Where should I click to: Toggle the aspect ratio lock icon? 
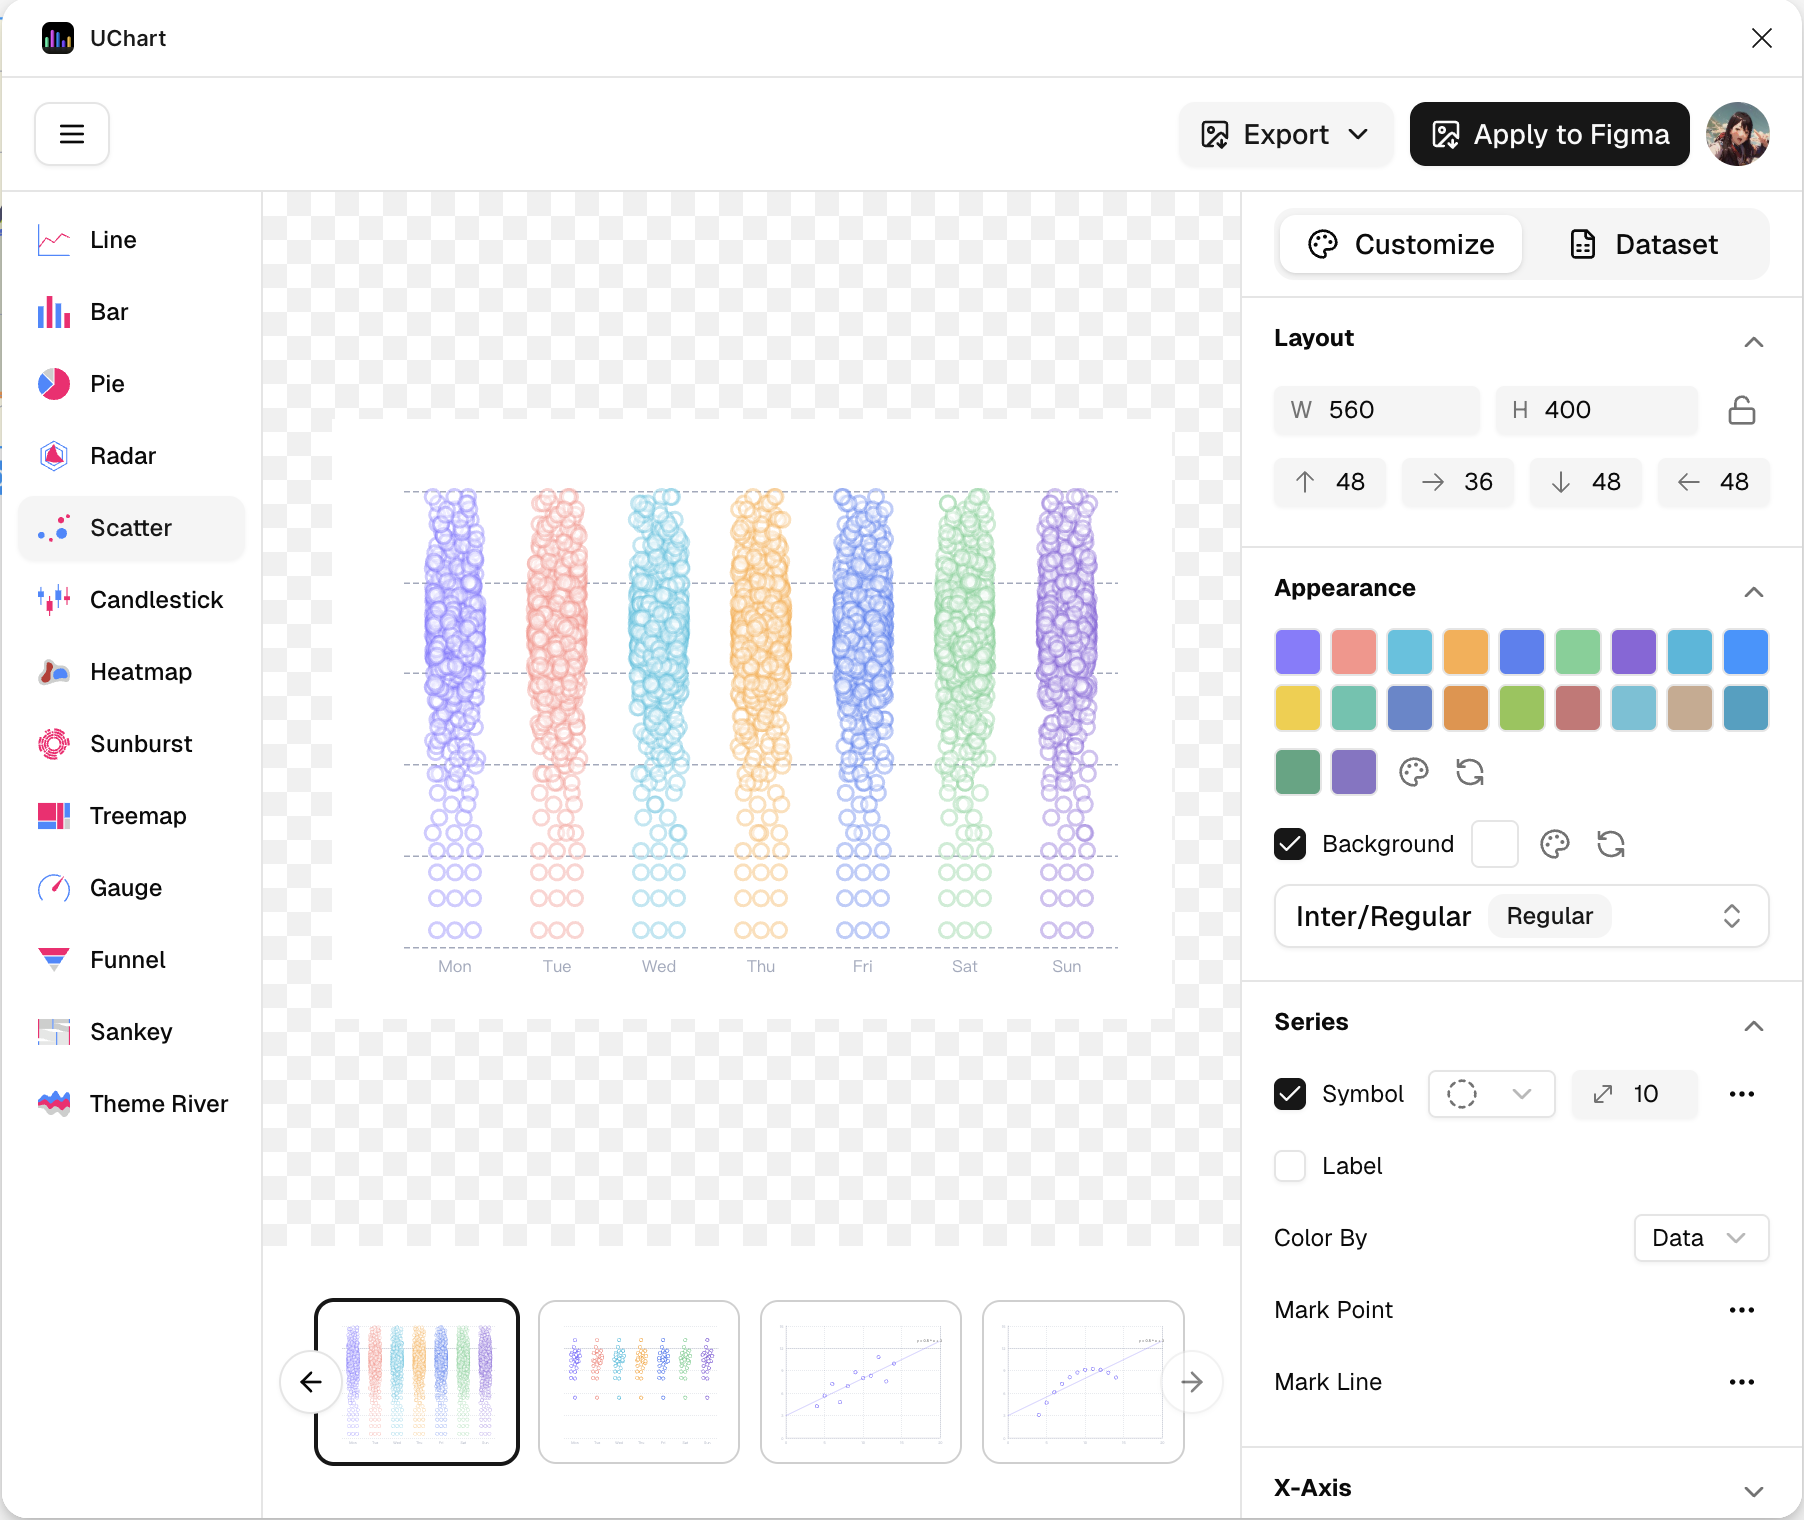[1741, 410]
